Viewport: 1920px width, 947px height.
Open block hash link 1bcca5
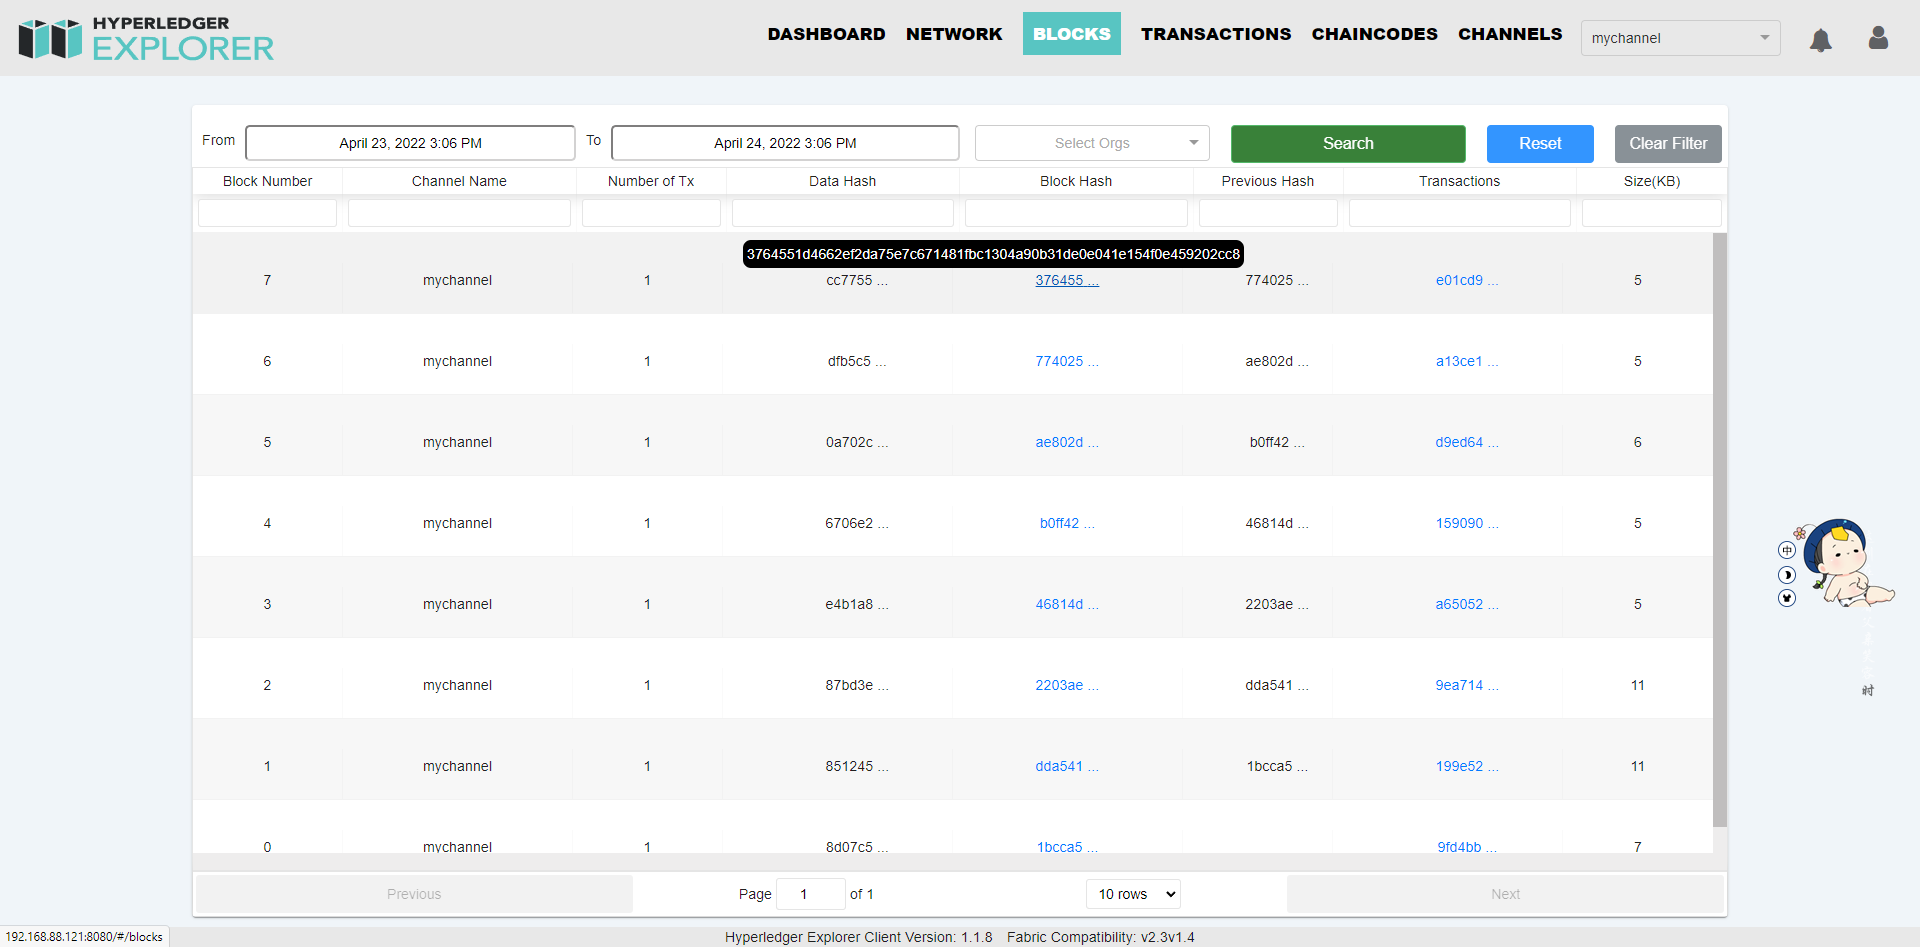pos(1067,846)
